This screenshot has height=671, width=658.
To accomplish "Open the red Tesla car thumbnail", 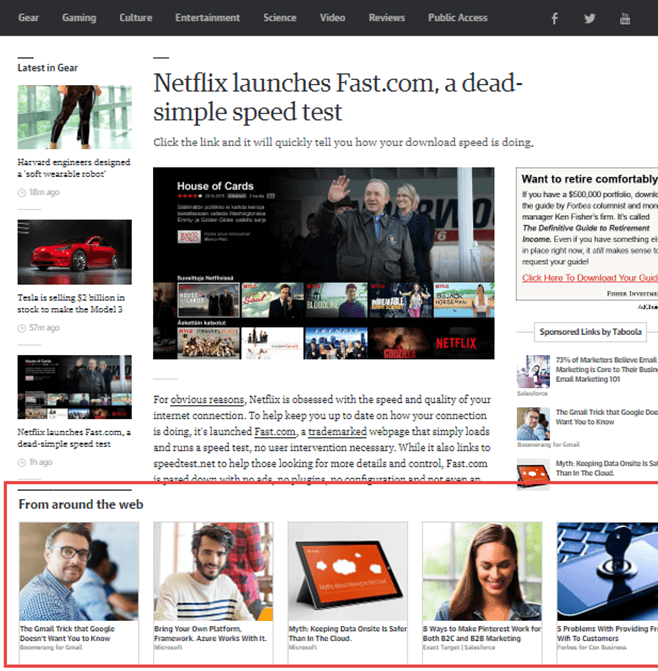I will point(74,252).
